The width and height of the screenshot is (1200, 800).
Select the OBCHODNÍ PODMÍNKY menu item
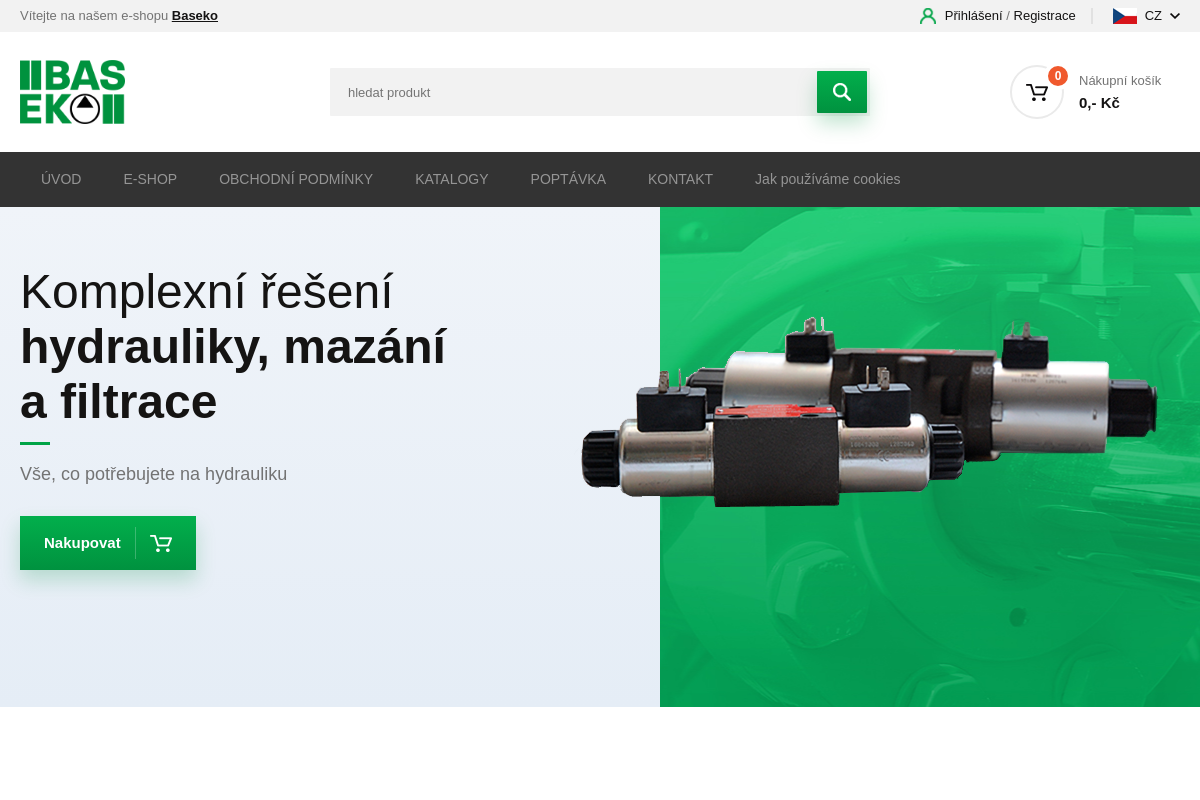pyautogui.click(x=296, y=179)
